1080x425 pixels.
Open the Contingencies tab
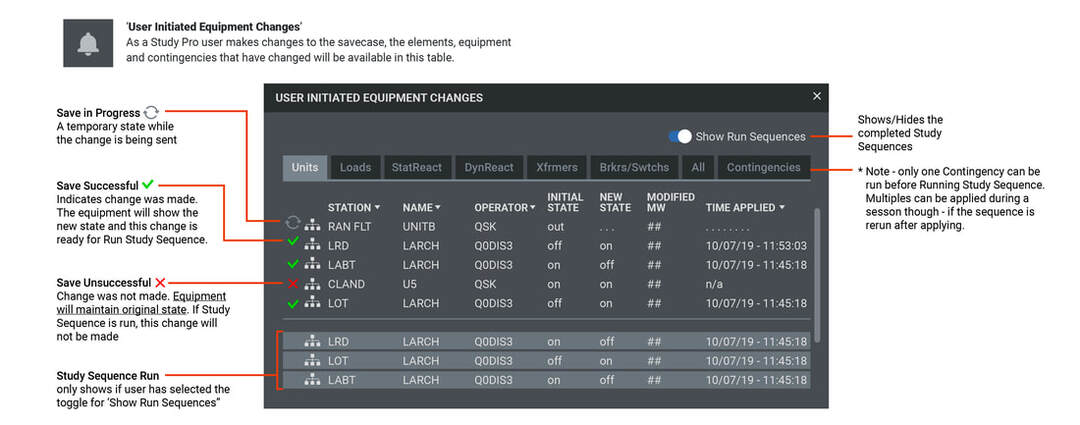[x=764, y=168]
